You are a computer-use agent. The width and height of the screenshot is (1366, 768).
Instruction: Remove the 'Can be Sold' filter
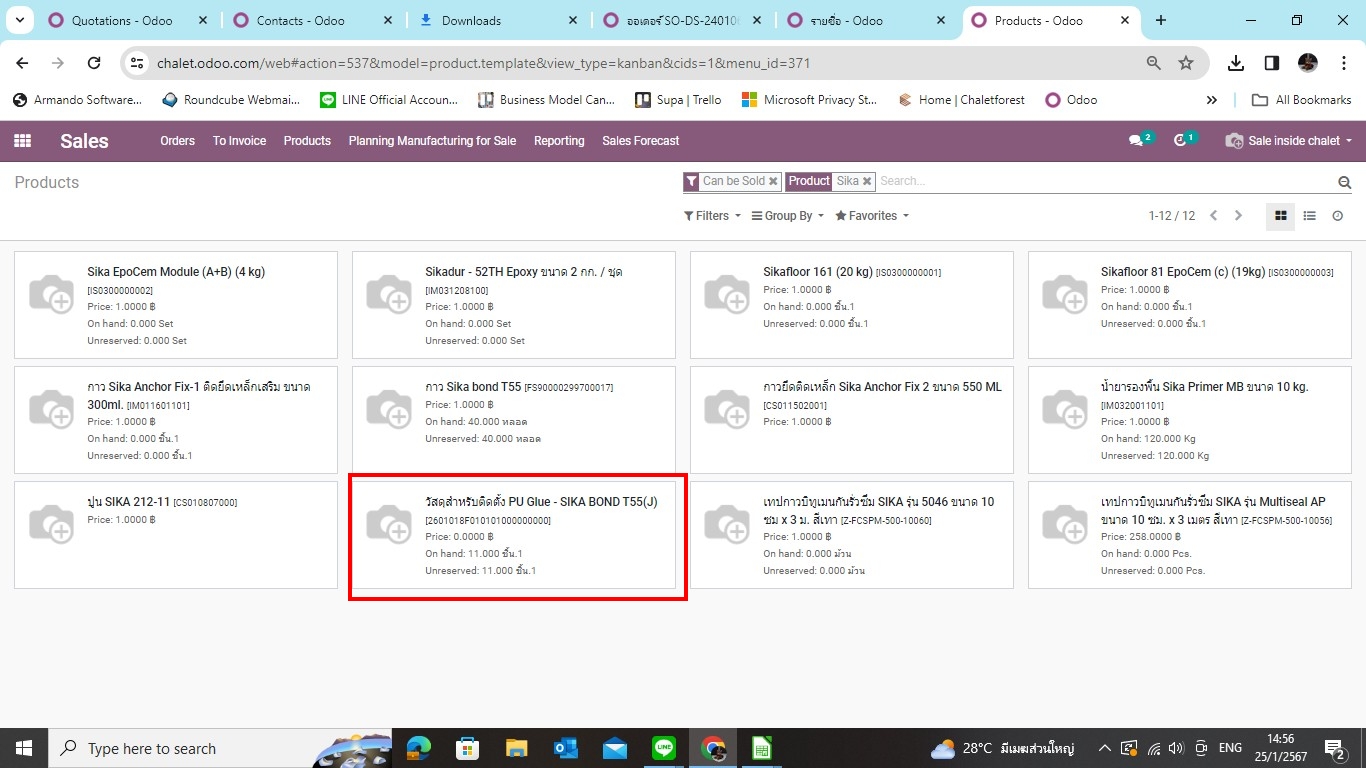773,181
